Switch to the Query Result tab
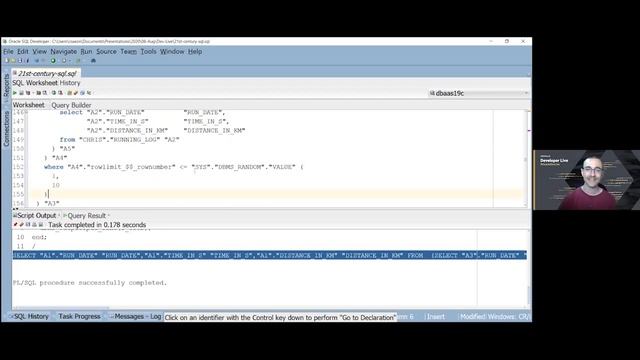This screenshot has width=640, height=360. pos(86,216)
